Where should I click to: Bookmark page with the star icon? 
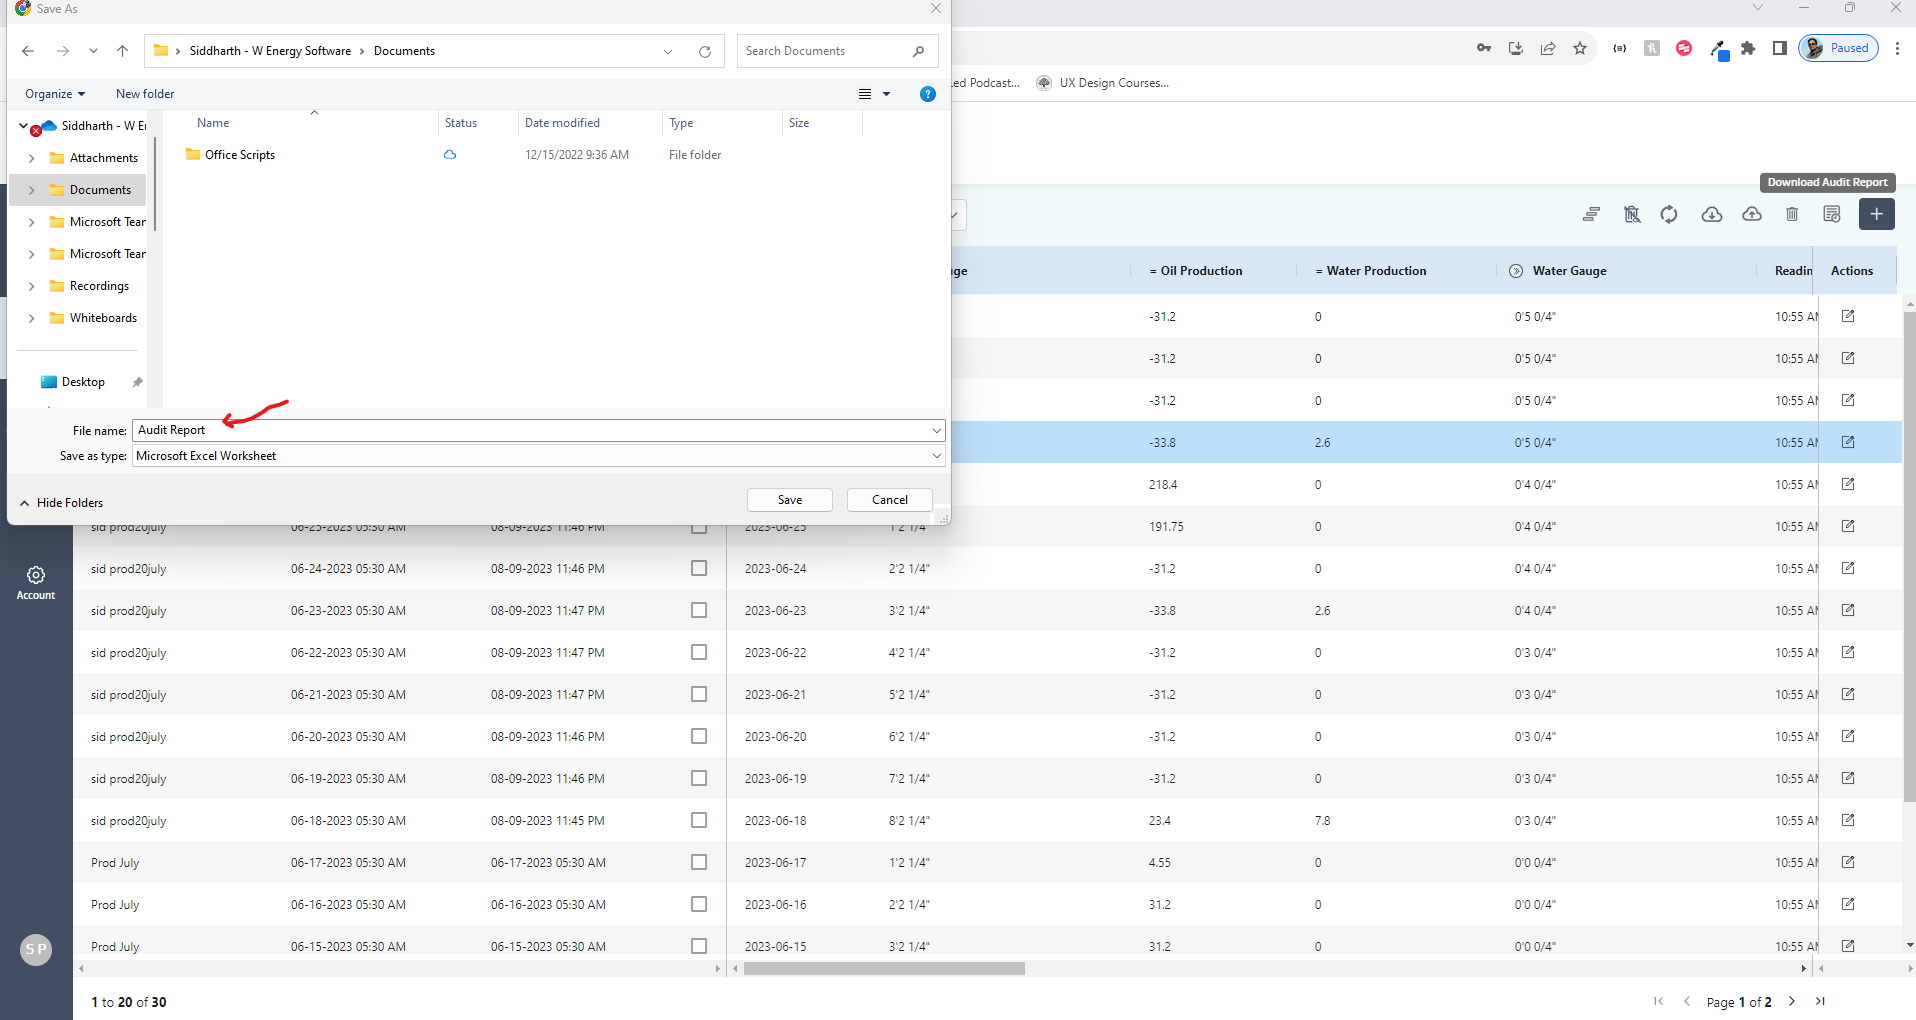pyautogui.click(x=1579, y=49)
